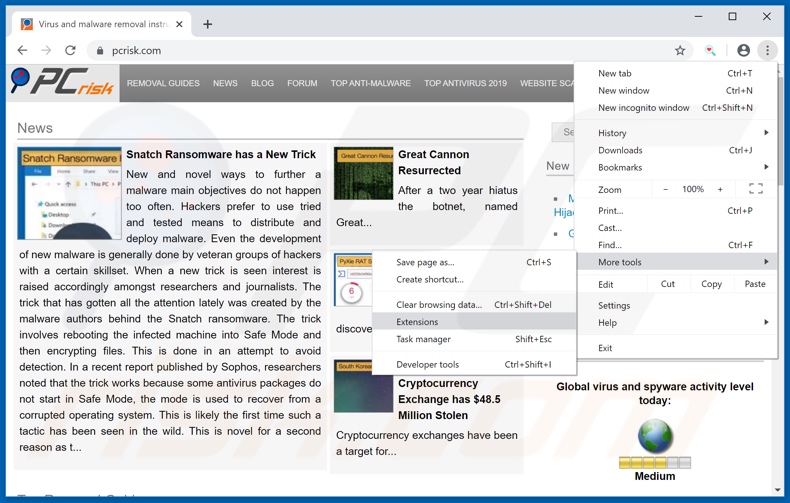Viewport: 790px width, 503px height.
Task: Click the Snatch Ransomware article thumbnail
Action: click(x=70, y=194)
